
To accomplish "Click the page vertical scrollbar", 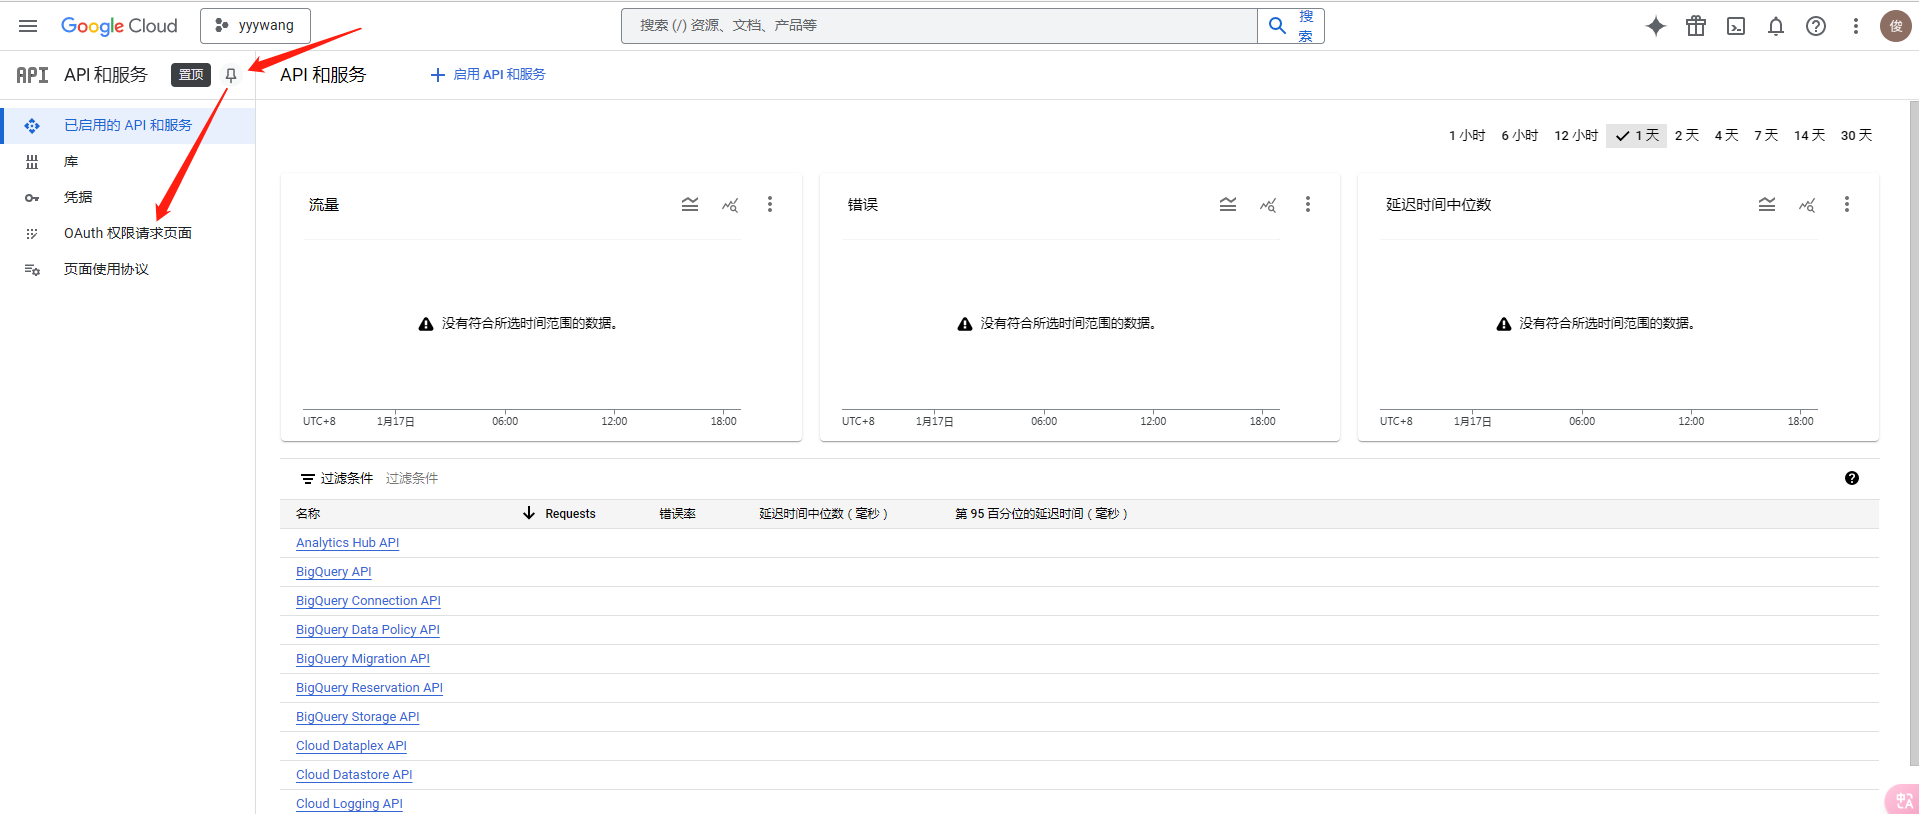I will tap(1913, 430).
